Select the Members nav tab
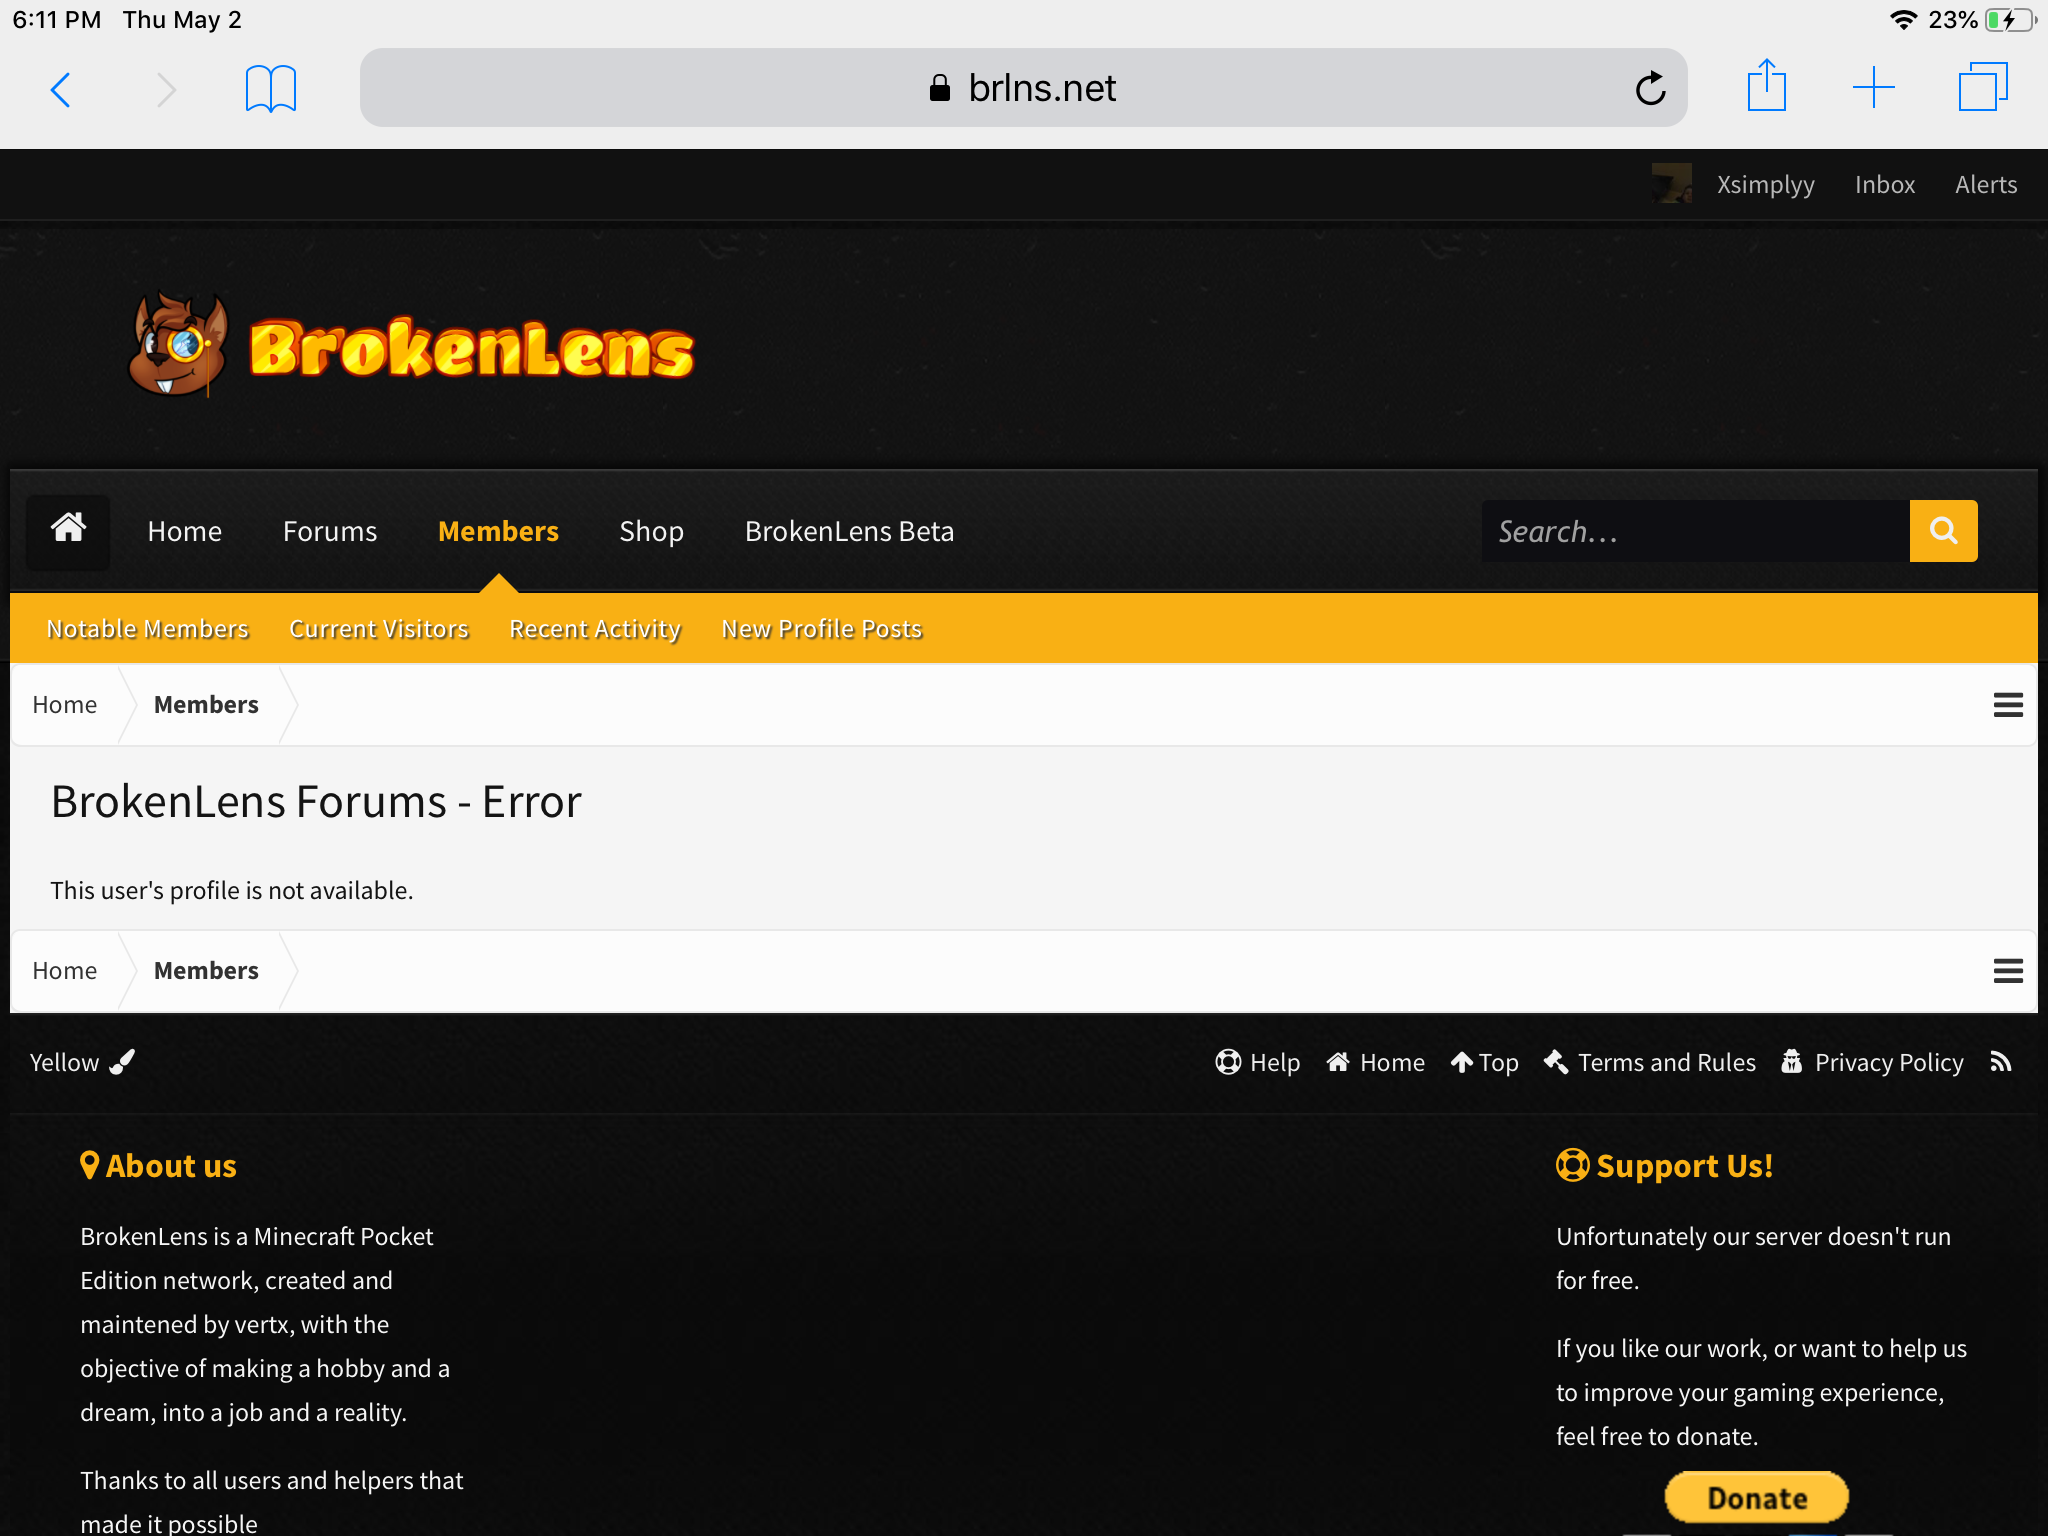Viewport: 2048px width, 1536px height. (x=498, y=531)
